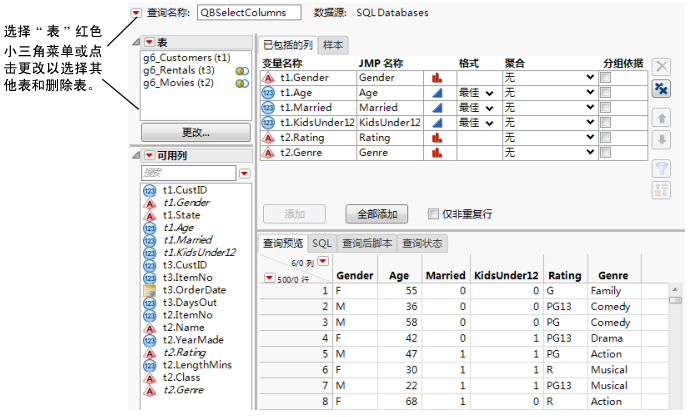The width and height of the screenshot is (692, 417).
Task: Click modeling type icon of KidsUnder12 row
Action: click(x=437, y=123)
